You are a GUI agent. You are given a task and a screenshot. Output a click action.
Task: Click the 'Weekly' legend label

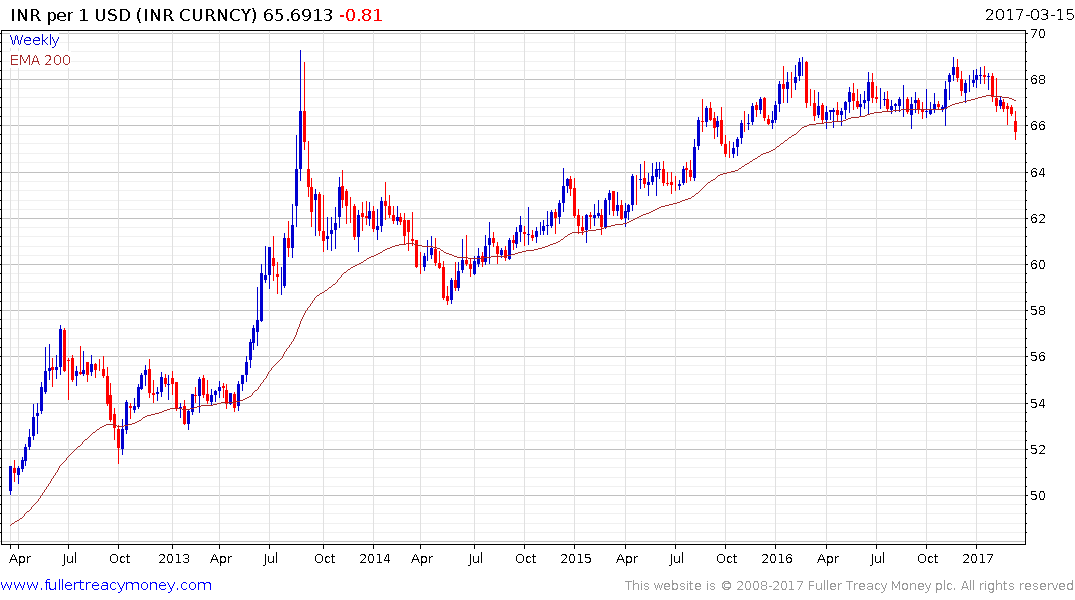(34, 40)
